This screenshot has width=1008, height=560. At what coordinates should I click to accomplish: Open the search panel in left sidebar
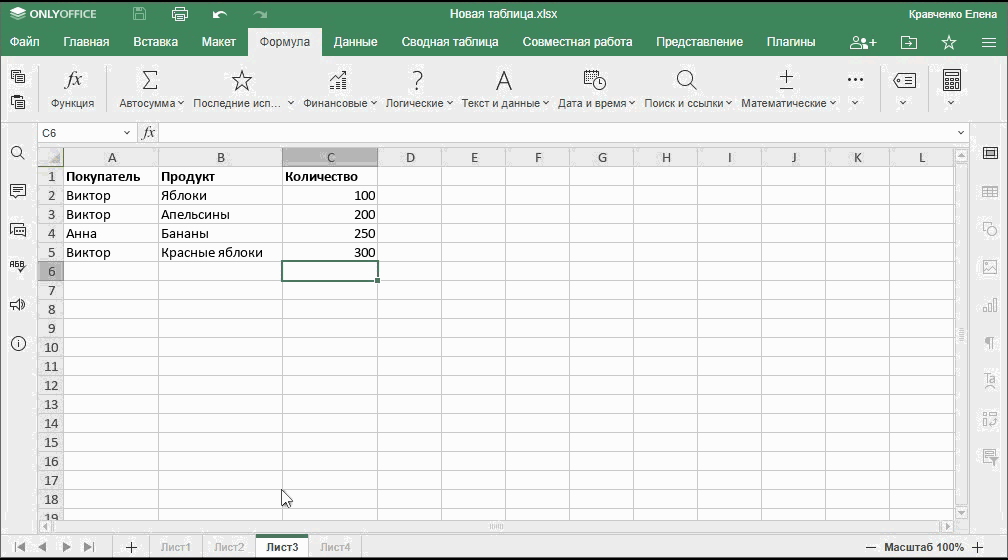click(18, 153)
